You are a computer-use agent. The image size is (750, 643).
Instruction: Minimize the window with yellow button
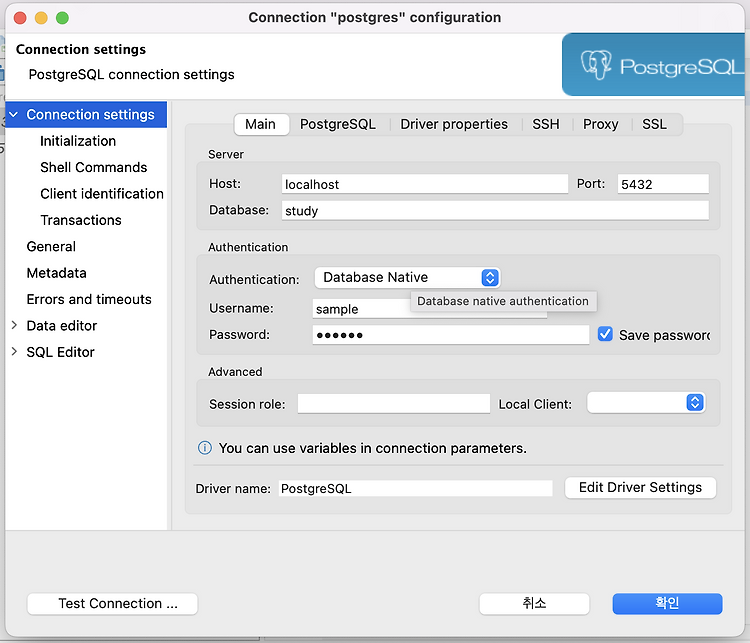pyautogui.click(x=41, y=18)
